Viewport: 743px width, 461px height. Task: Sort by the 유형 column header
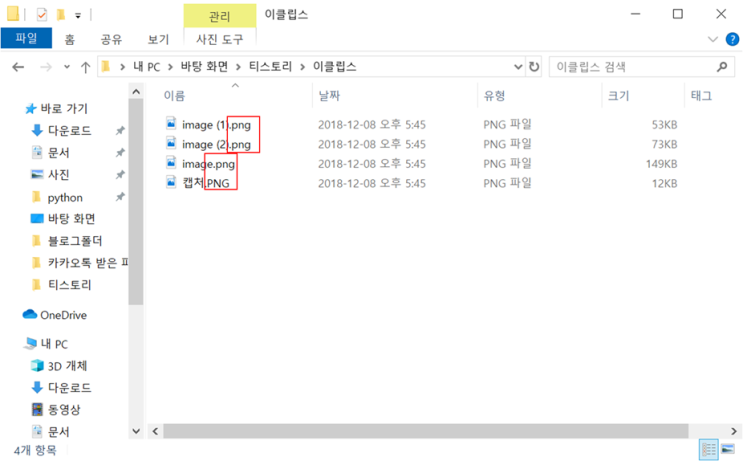tap(494, 96)
